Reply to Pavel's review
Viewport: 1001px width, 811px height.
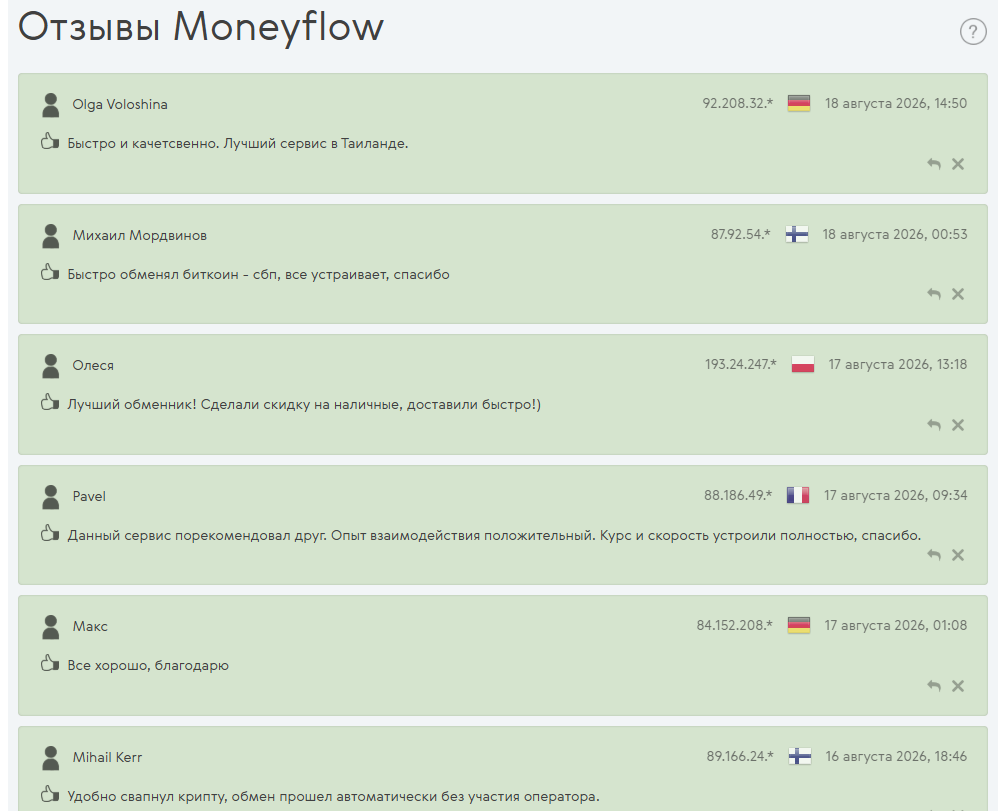coord(934,555)
